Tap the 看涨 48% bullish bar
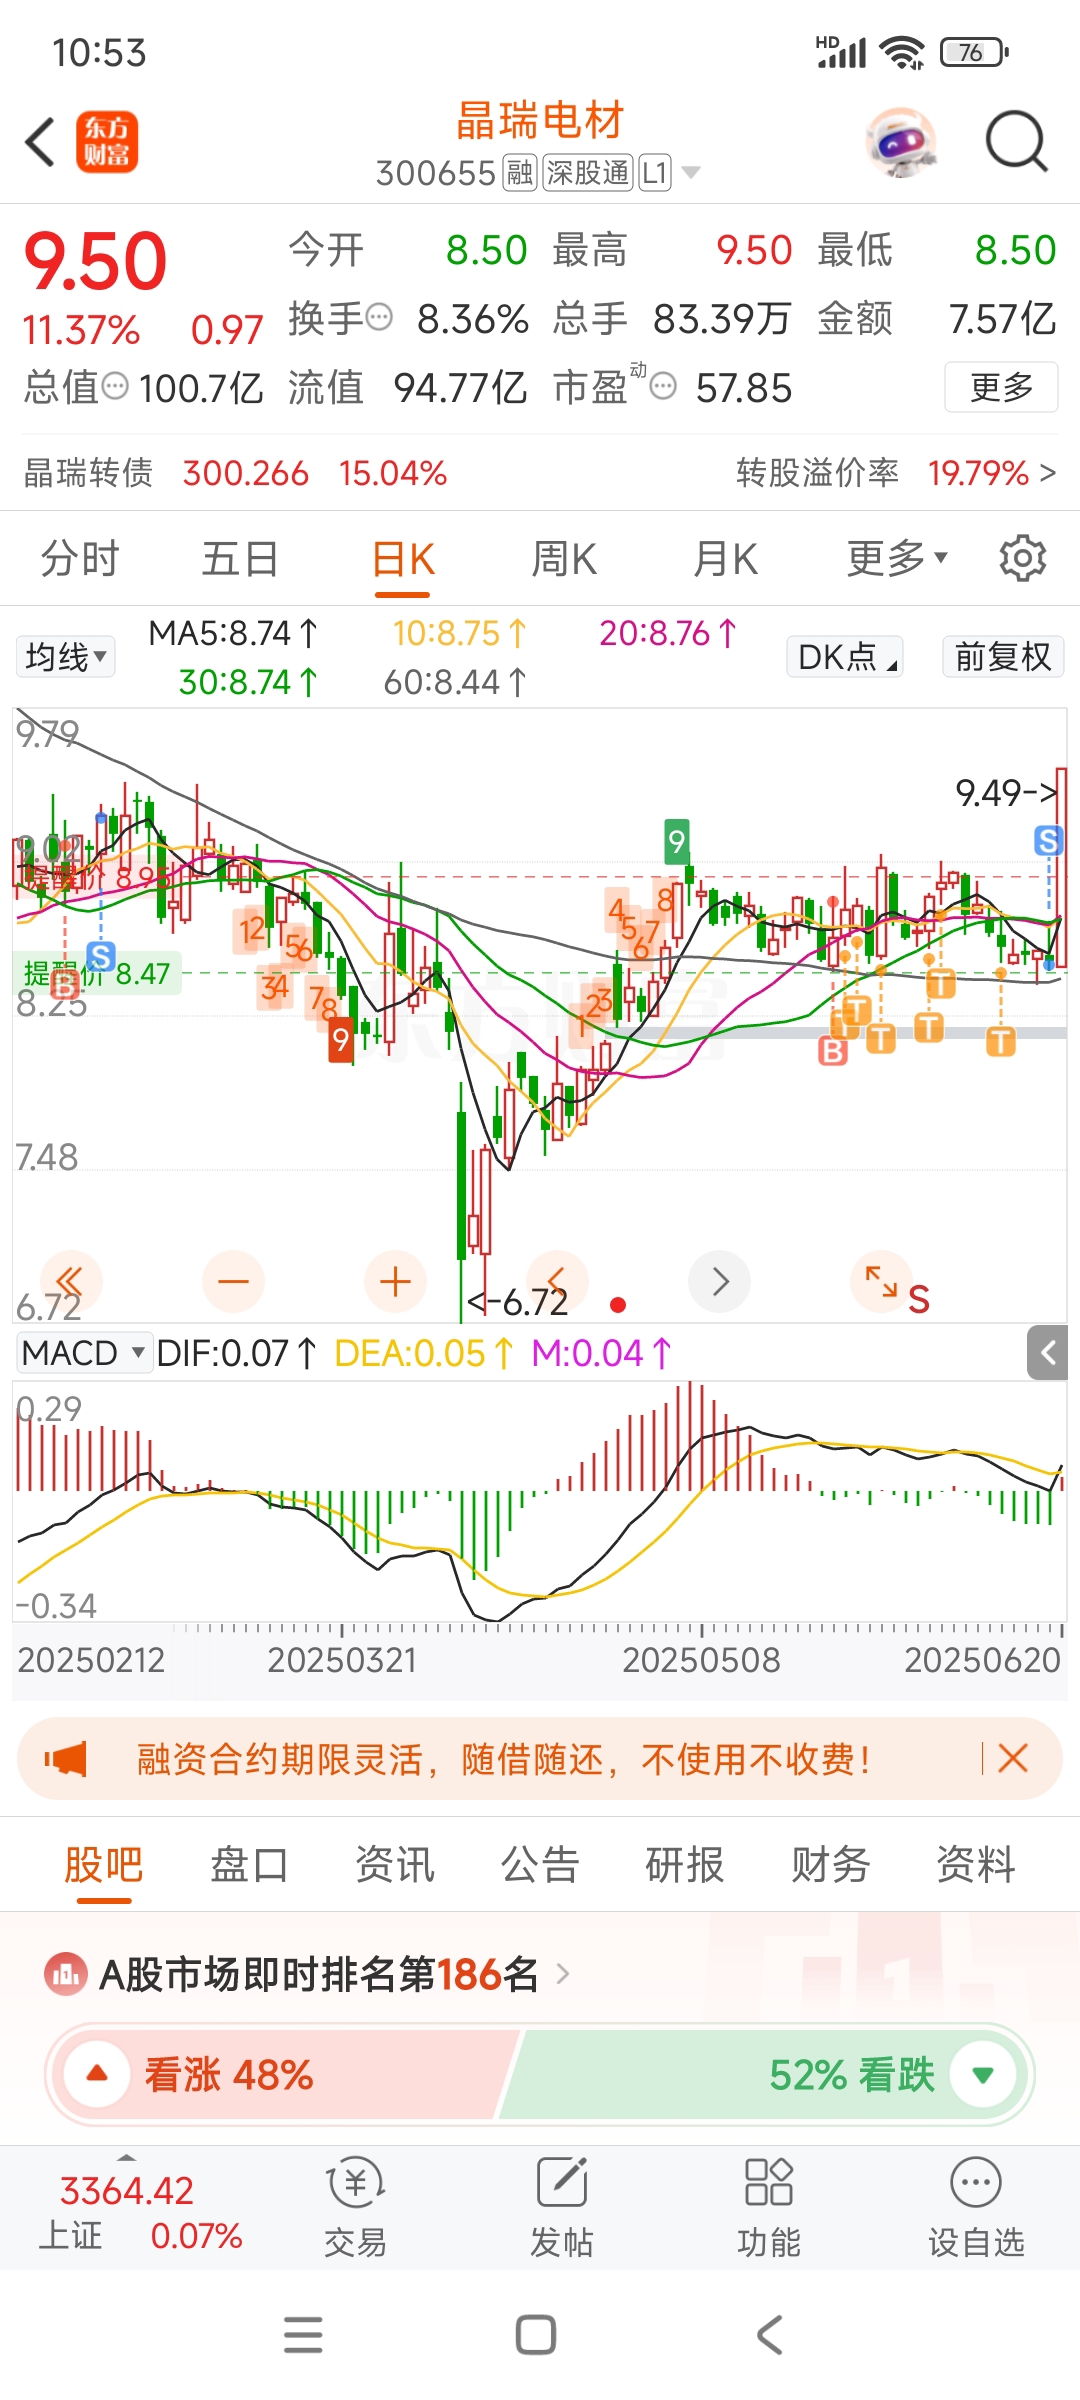The height and width of the screenshot is (2400, 1080). click(x=285, y=2075)
